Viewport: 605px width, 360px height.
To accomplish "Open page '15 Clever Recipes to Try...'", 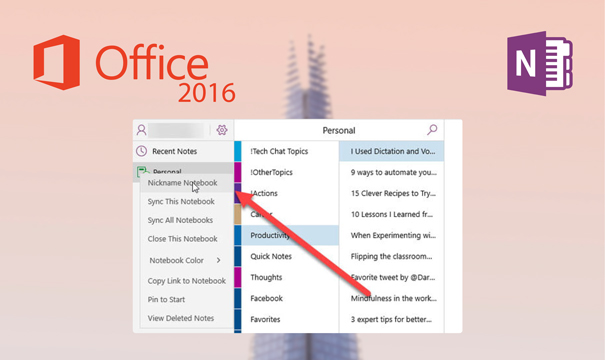I will coord(392,193).
